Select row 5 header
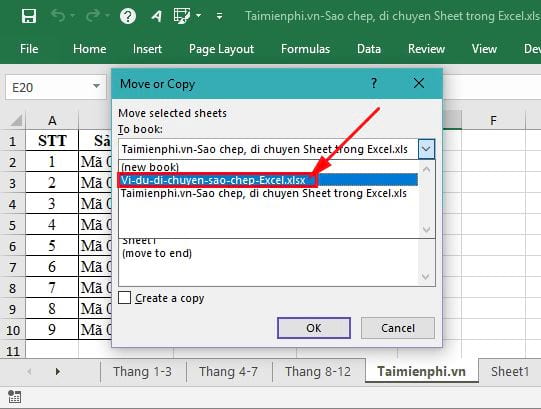 coord(12,225)
